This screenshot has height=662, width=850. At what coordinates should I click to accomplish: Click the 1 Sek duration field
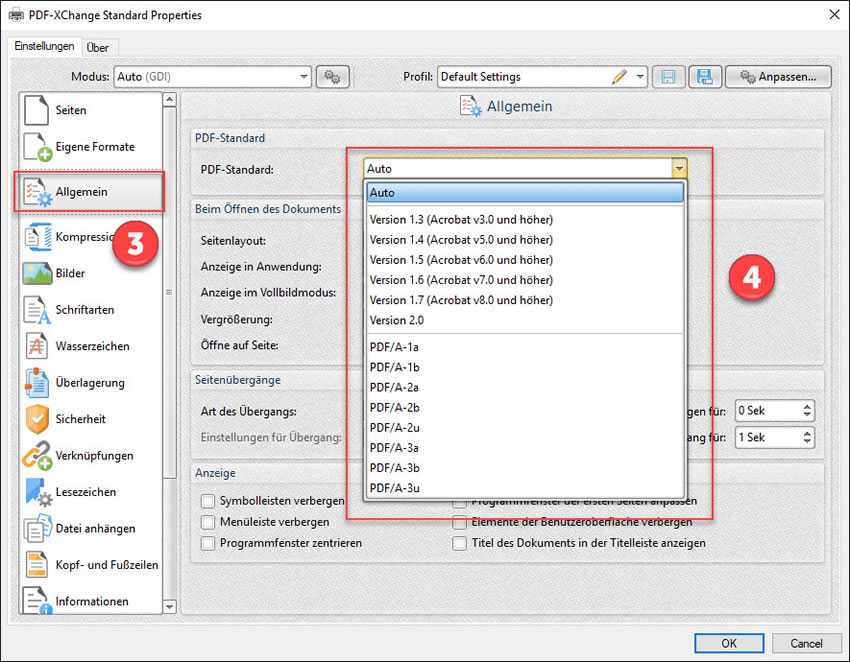tap(768, 437)
